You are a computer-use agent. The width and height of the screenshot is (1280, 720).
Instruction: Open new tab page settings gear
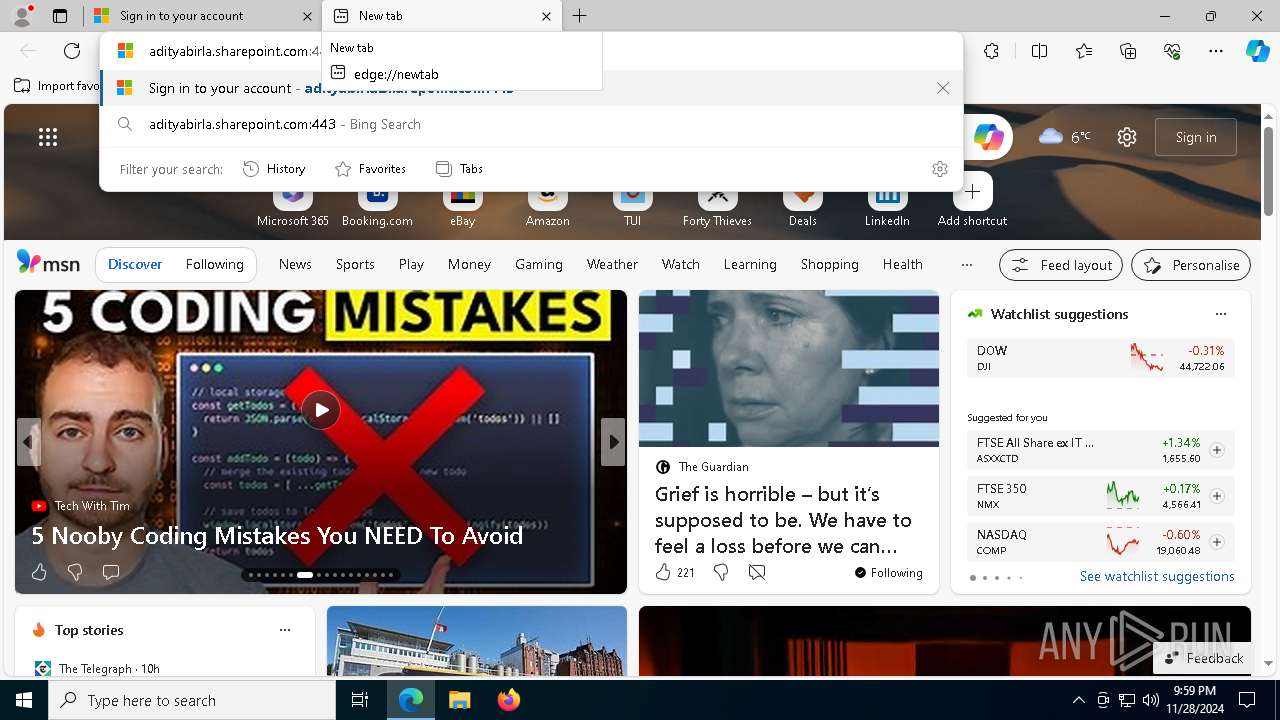[x=1127, y=137]
